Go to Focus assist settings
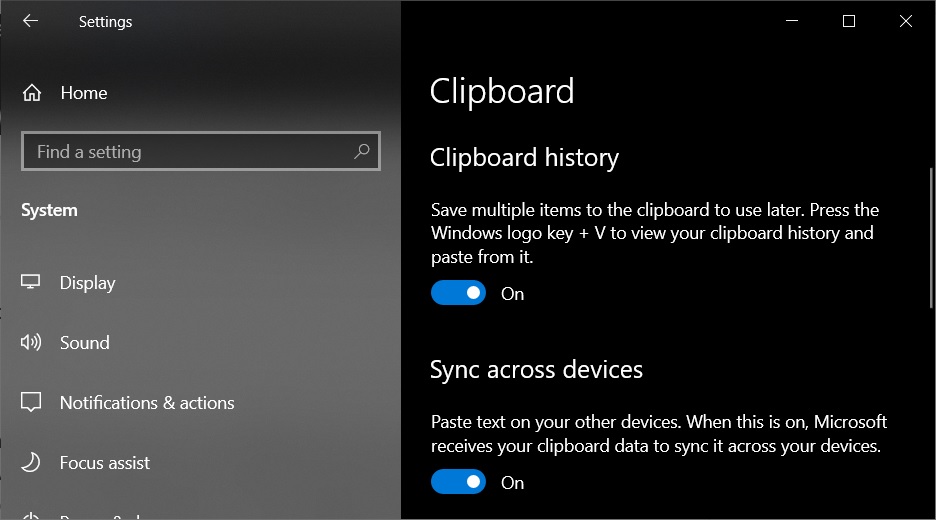This screenshot has height=520, width=936. 105,463
